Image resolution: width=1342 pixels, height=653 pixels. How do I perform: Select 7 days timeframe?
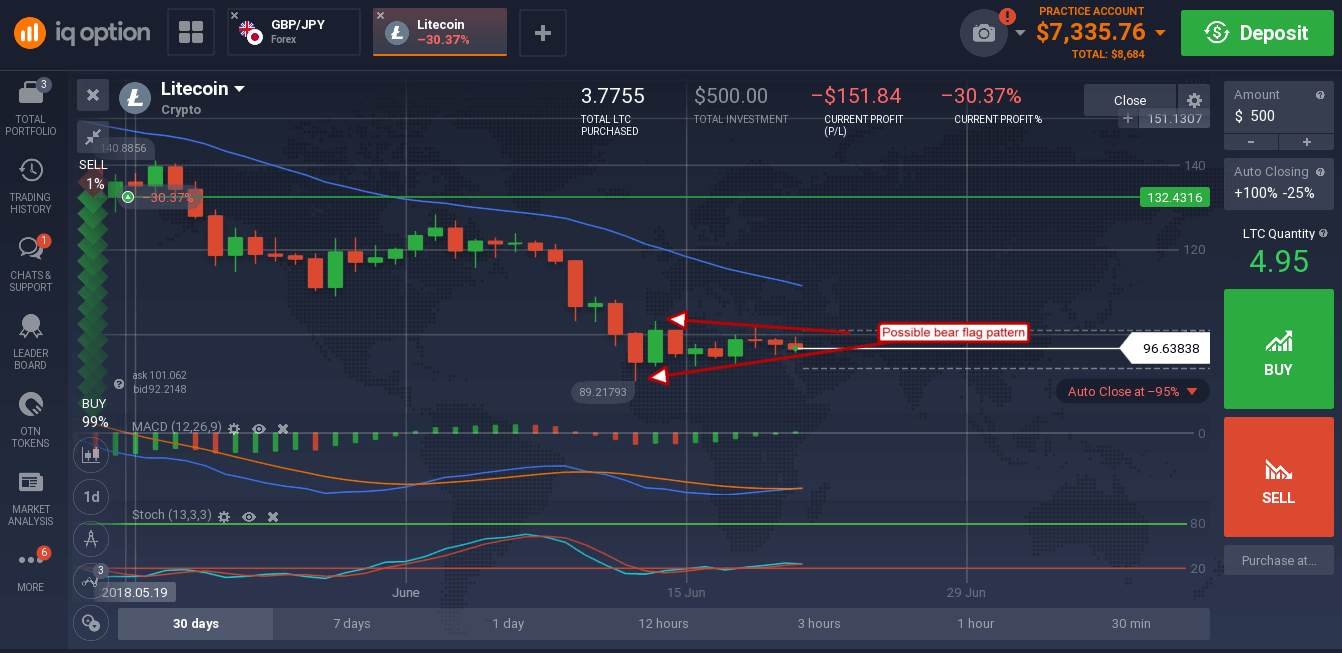coord(351,623)
